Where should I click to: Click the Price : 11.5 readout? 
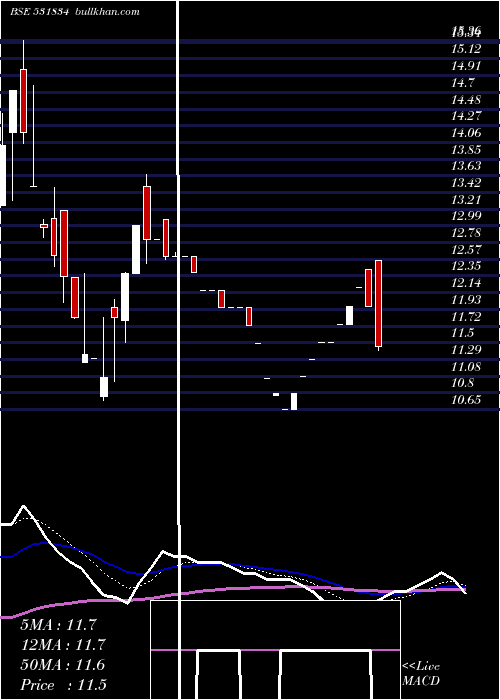pyautogui.click(x=63, y=685)
